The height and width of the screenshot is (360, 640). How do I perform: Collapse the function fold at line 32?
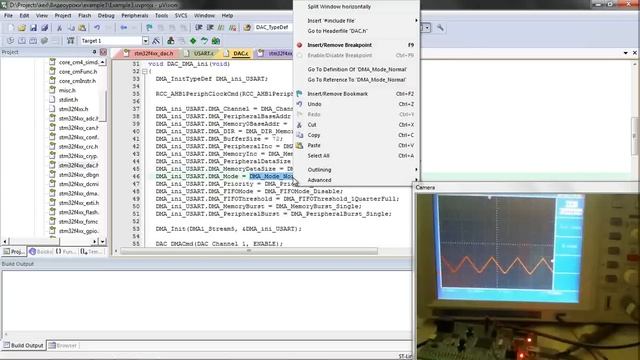pos(144,71)
